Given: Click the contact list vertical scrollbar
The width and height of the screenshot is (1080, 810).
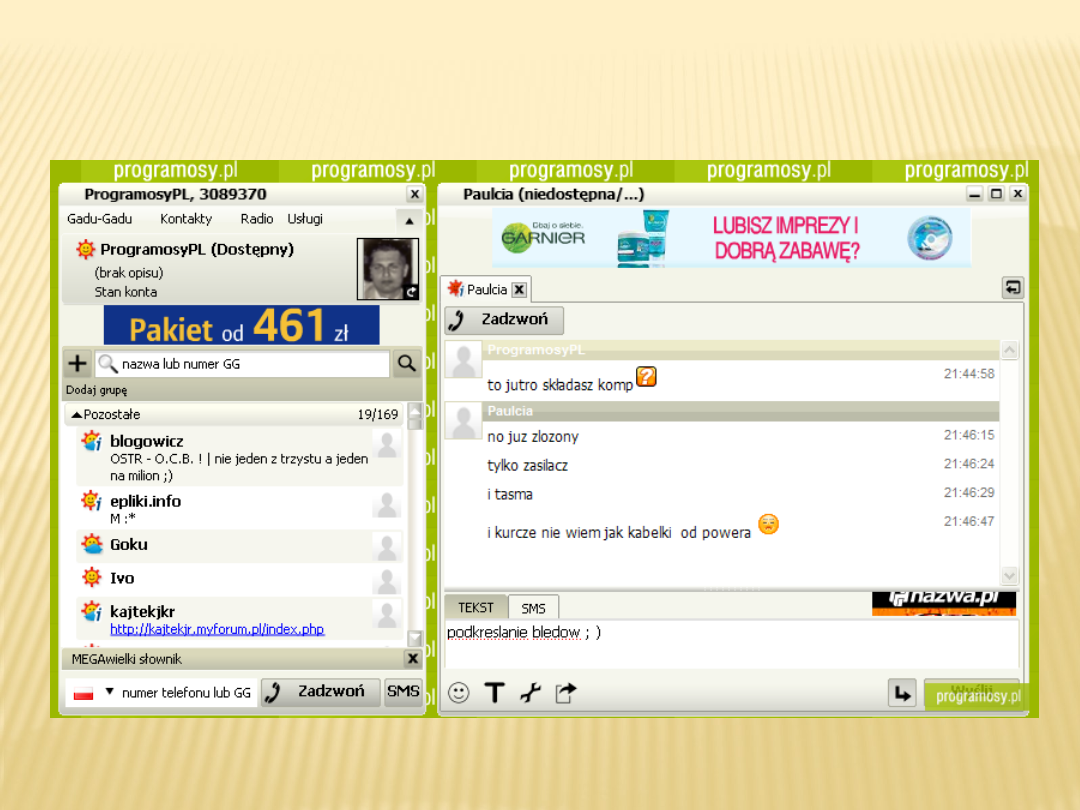Looking at the screenshot, I should tap(414, 520).
